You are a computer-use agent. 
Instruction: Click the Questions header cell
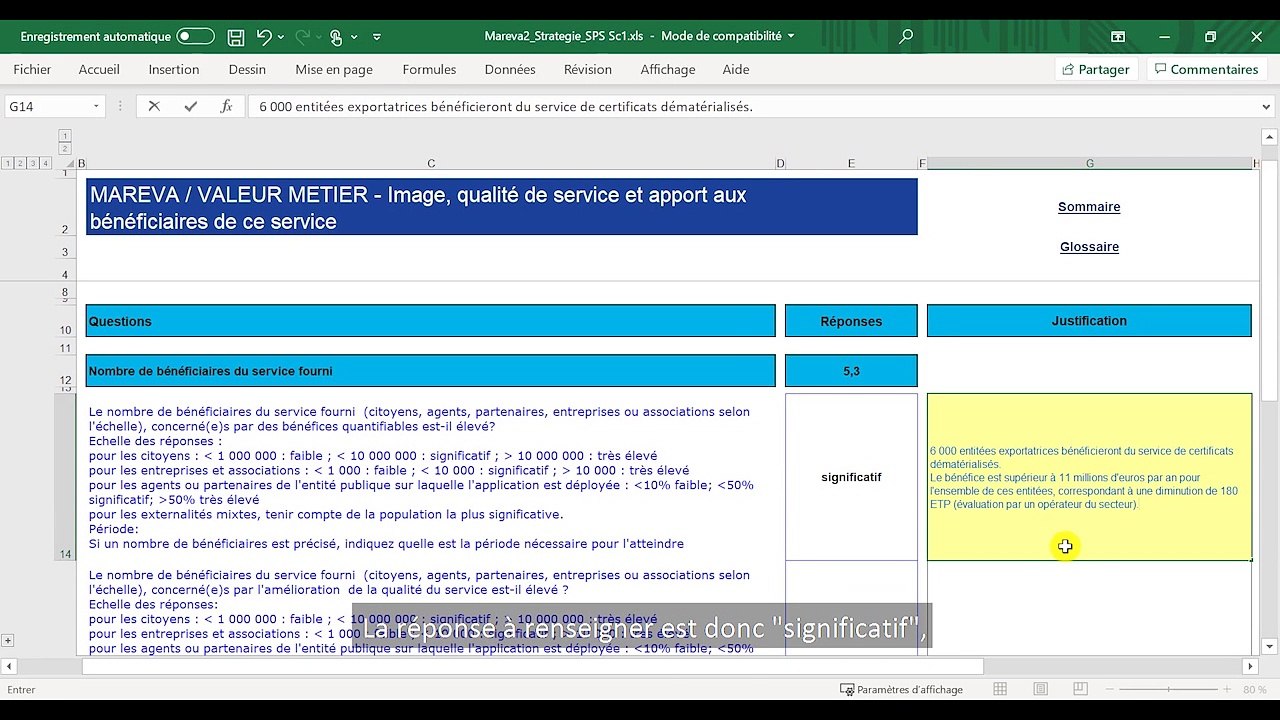click(430, 321)
